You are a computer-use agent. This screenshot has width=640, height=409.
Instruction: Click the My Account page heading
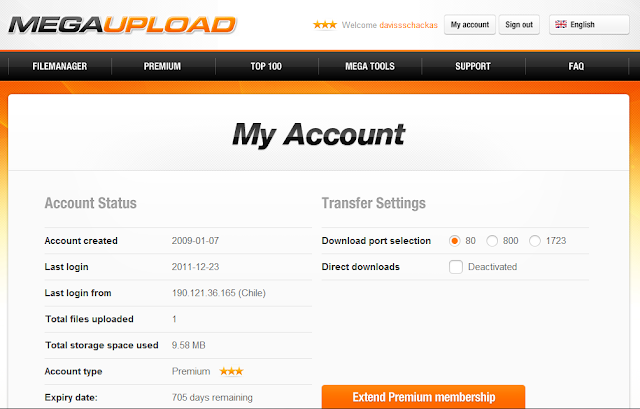click(x=318, y=134)
